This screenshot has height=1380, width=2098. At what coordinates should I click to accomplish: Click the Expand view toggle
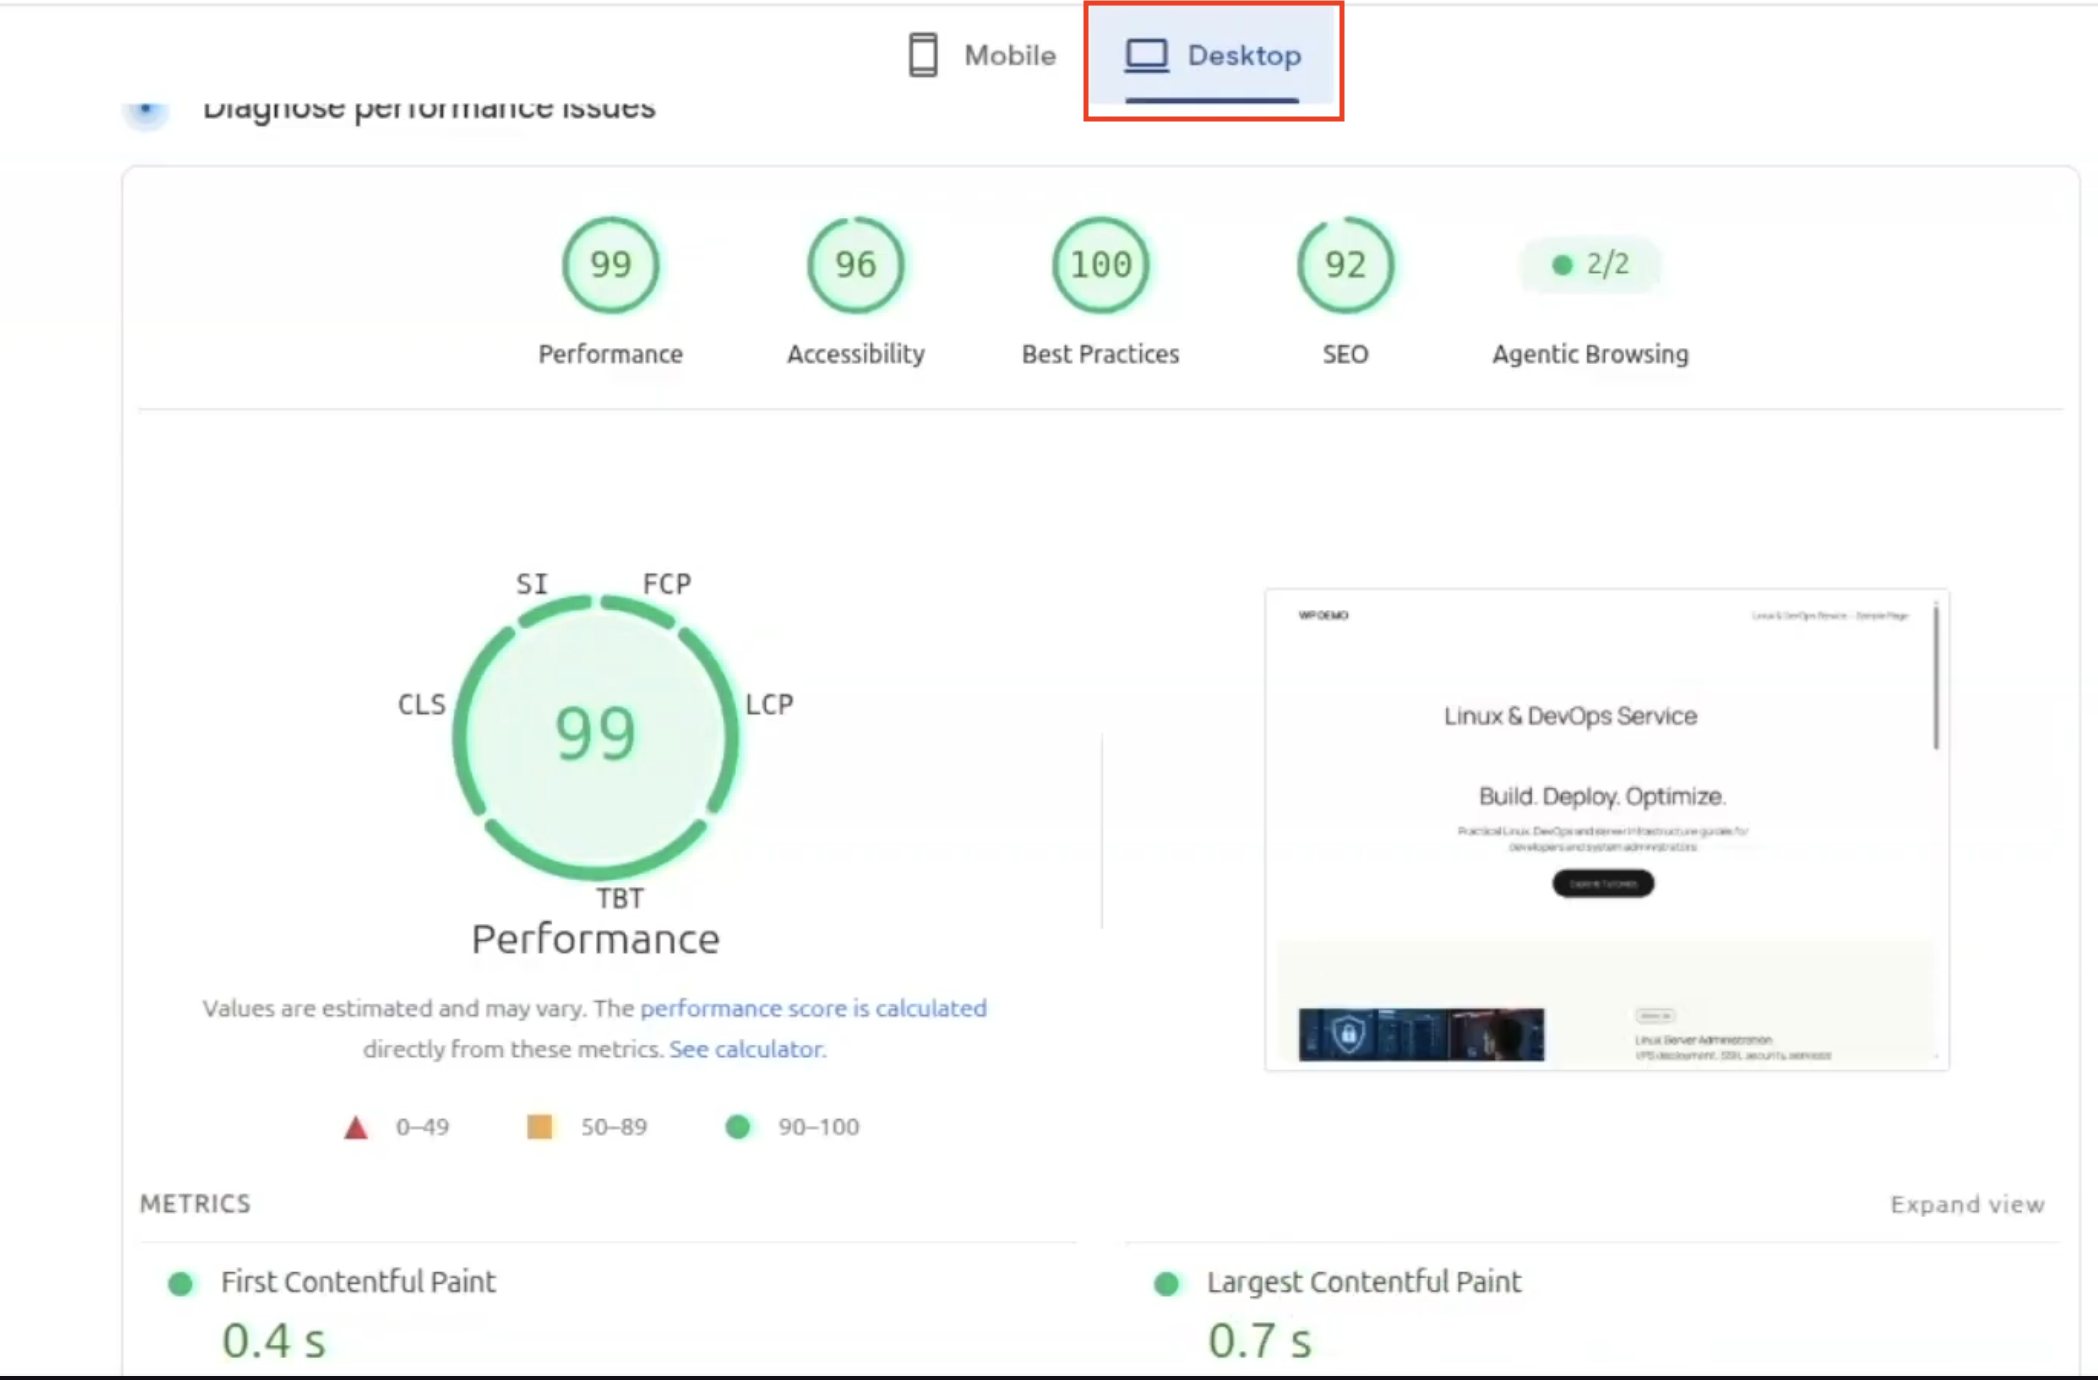point(1967,1204)
